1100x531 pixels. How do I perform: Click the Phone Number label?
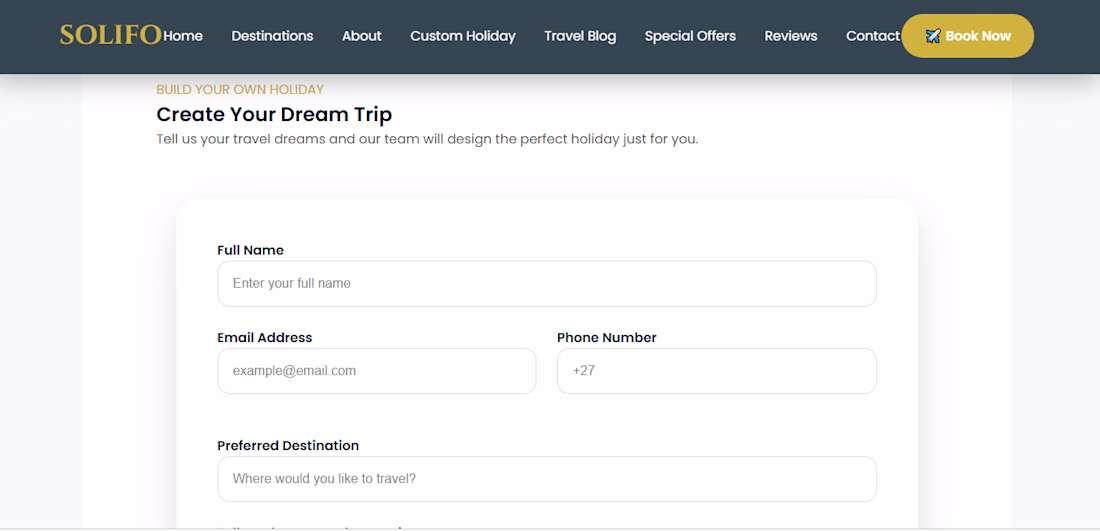[607, 337]
